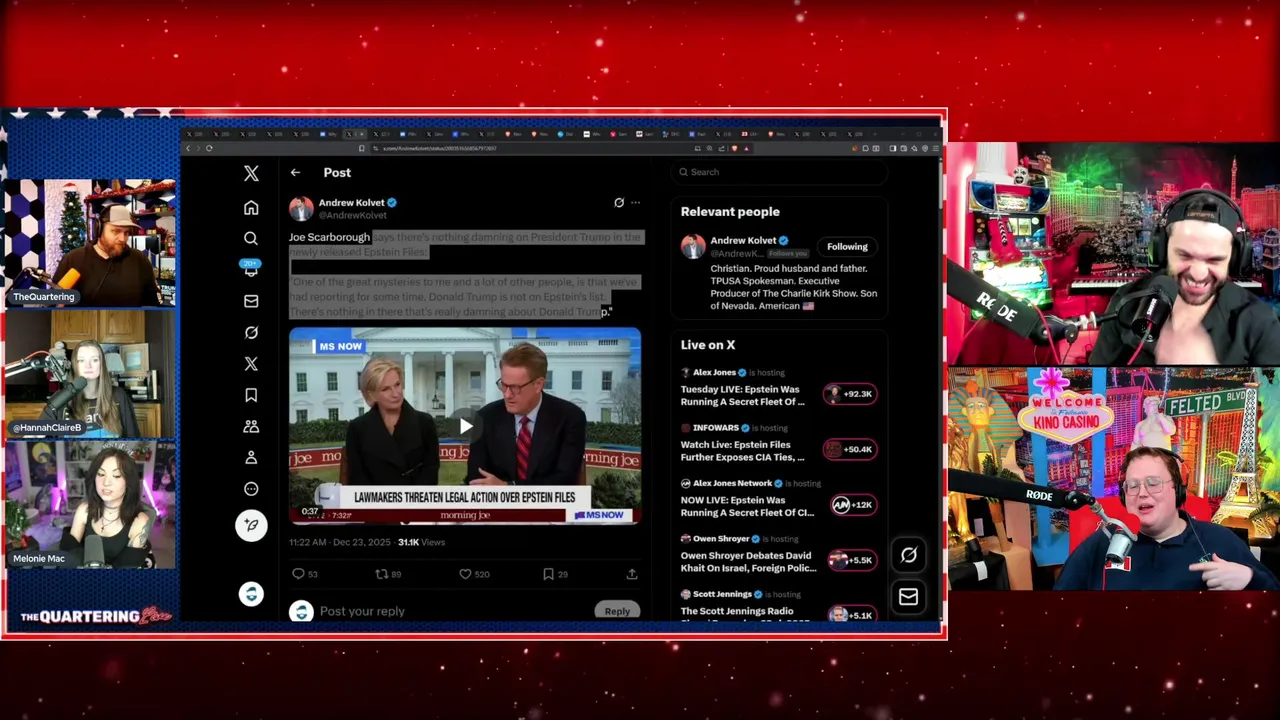Image resolution: width=1280 pixels, height=720 pixels.
Task: Click reply icon showing 53
Action: [304, 574]
